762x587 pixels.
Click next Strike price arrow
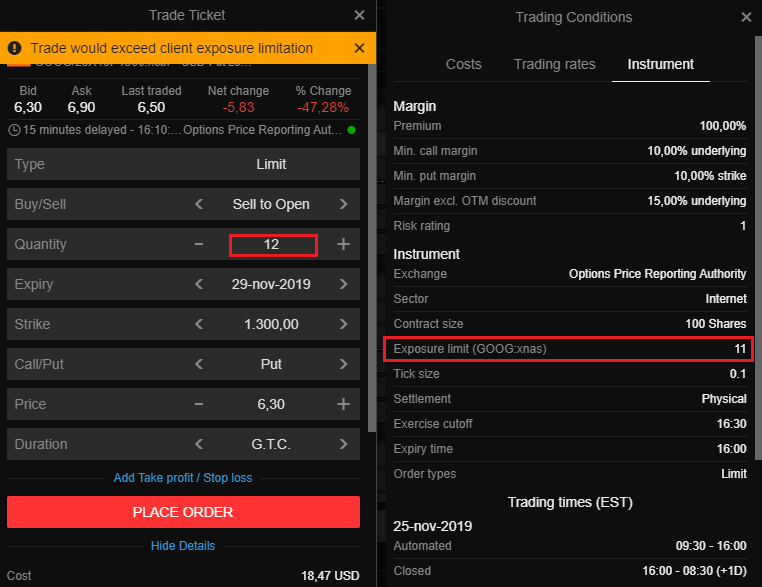click(x=343, y=324)
